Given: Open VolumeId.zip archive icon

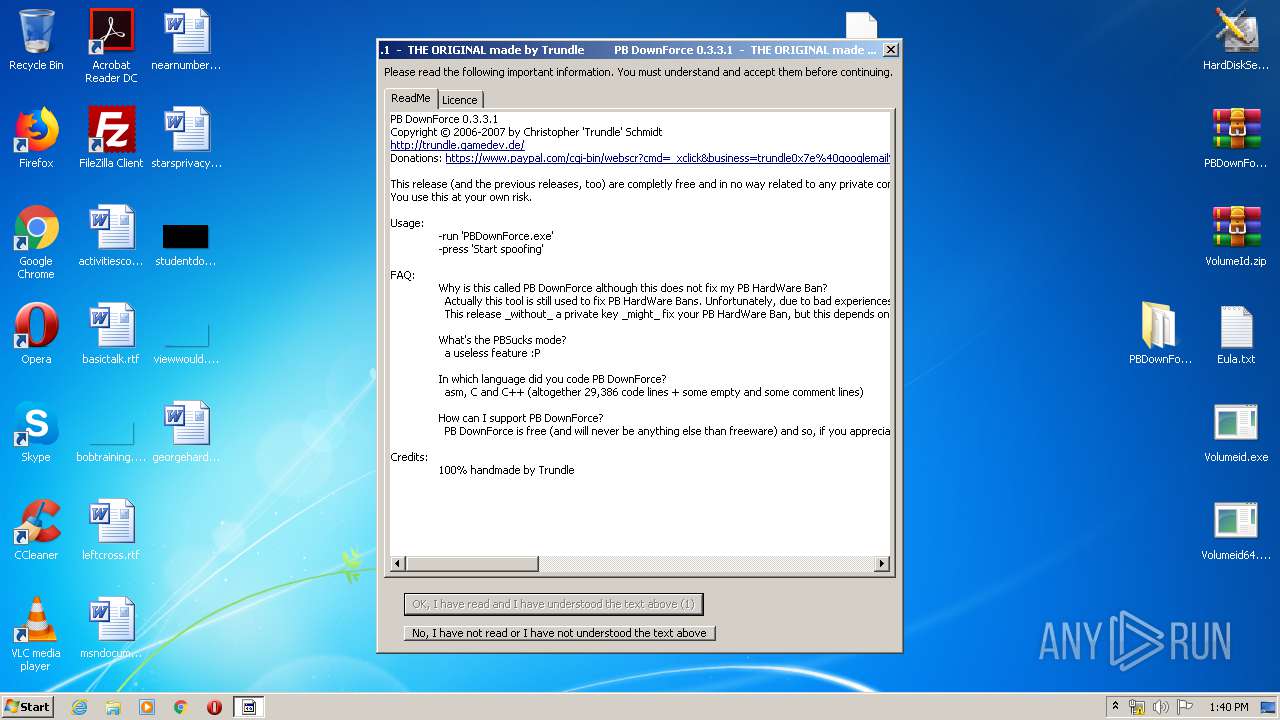Looking at the screenshot, I should pos(1236,237).
